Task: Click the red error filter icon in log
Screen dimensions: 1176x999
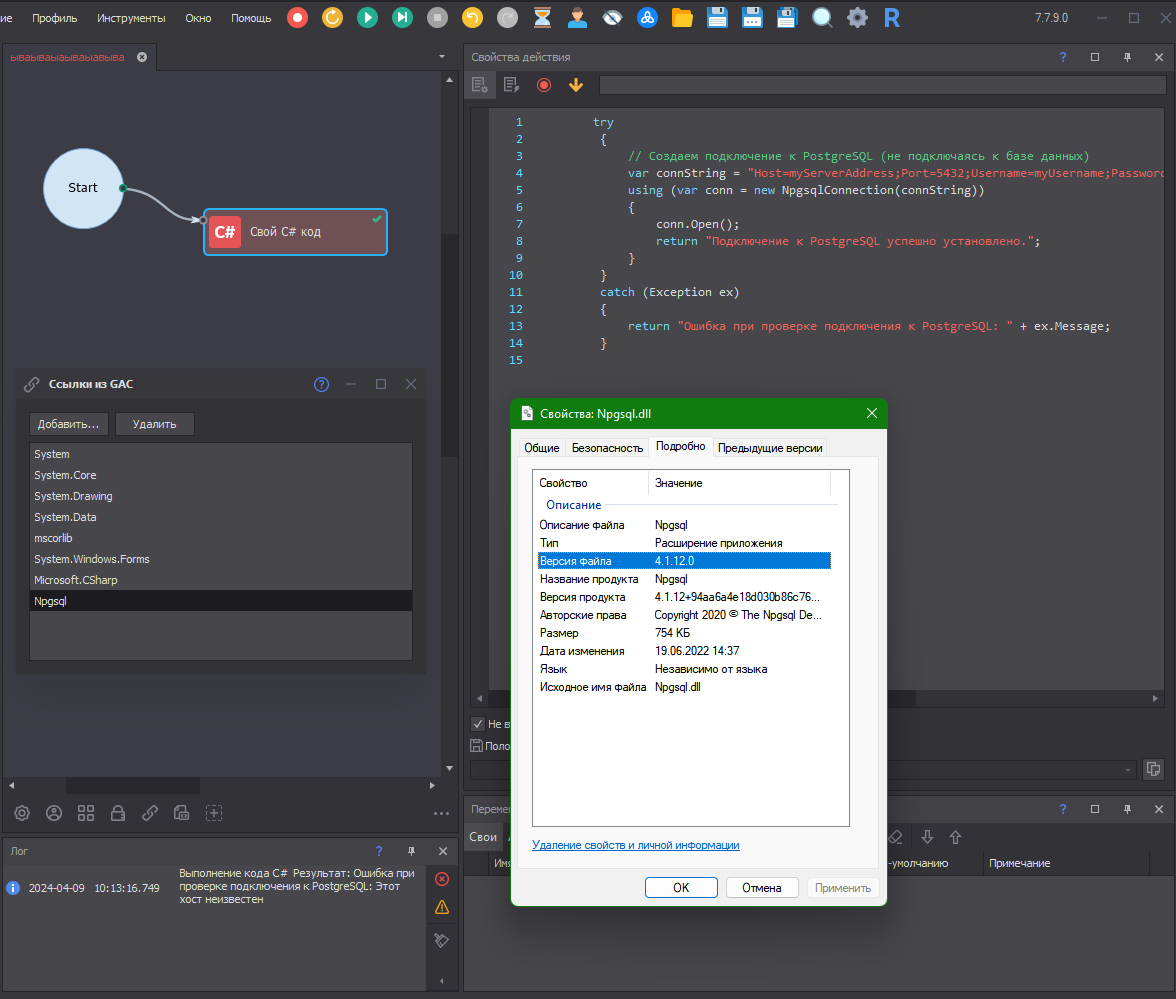Action: 442,879
